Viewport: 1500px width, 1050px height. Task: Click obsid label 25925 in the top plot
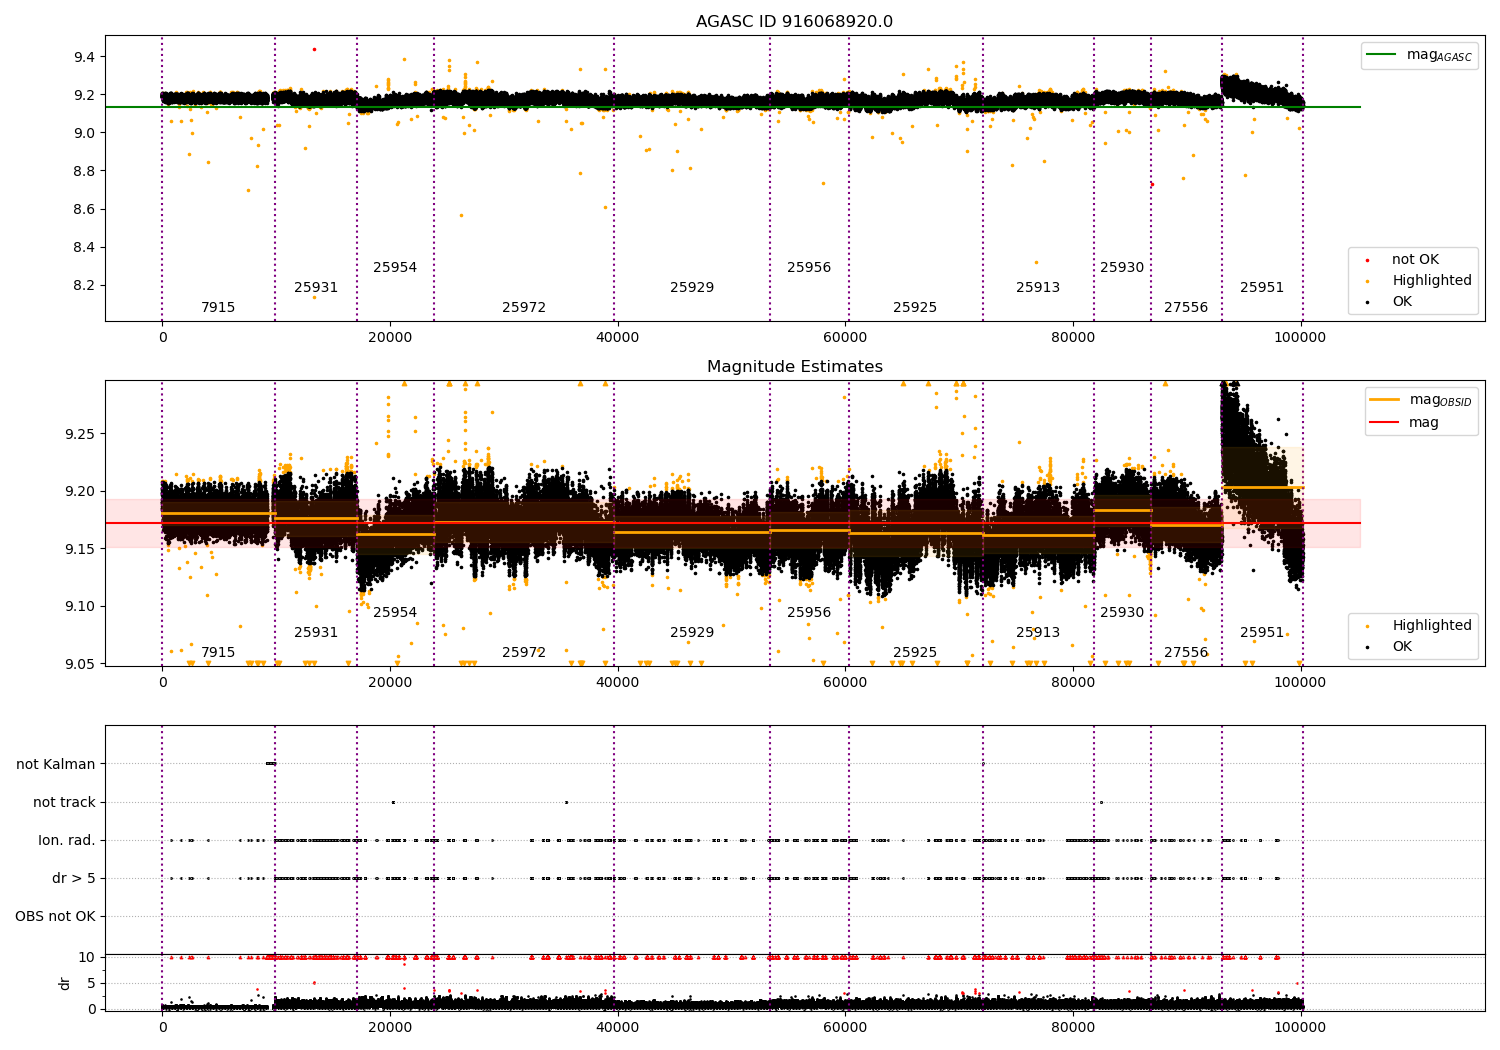(x=915, y=308)
